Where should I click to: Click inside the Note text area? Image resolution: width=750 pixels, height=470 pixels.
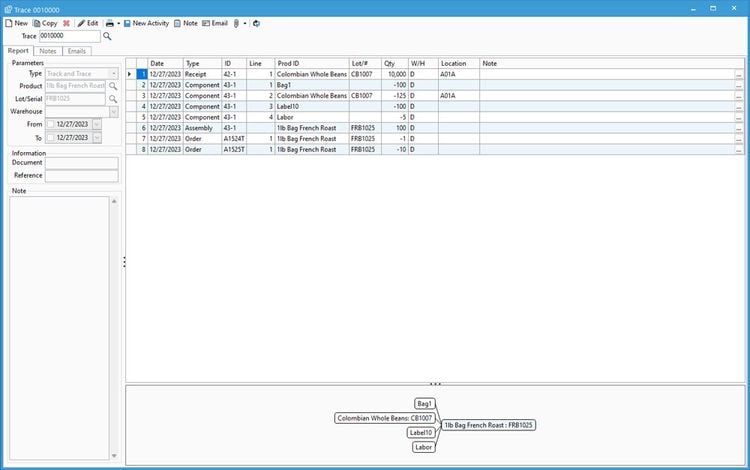(59, 328)
